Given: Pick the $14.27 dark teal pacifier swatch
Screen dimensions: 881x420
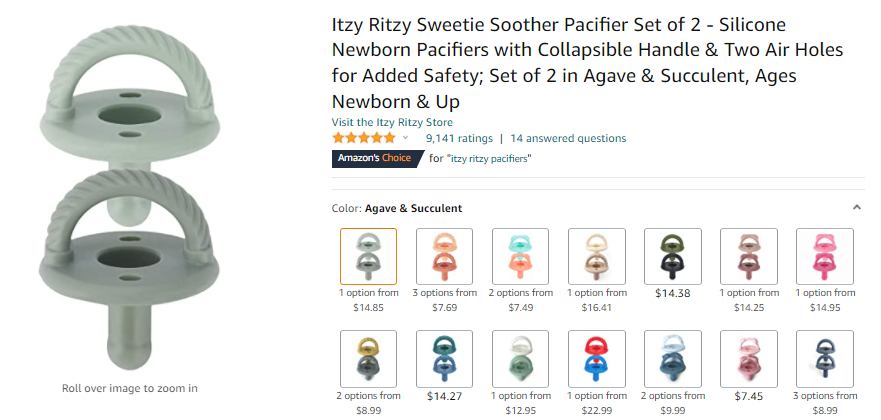Looking at the screenshot, I should [444, 358].
